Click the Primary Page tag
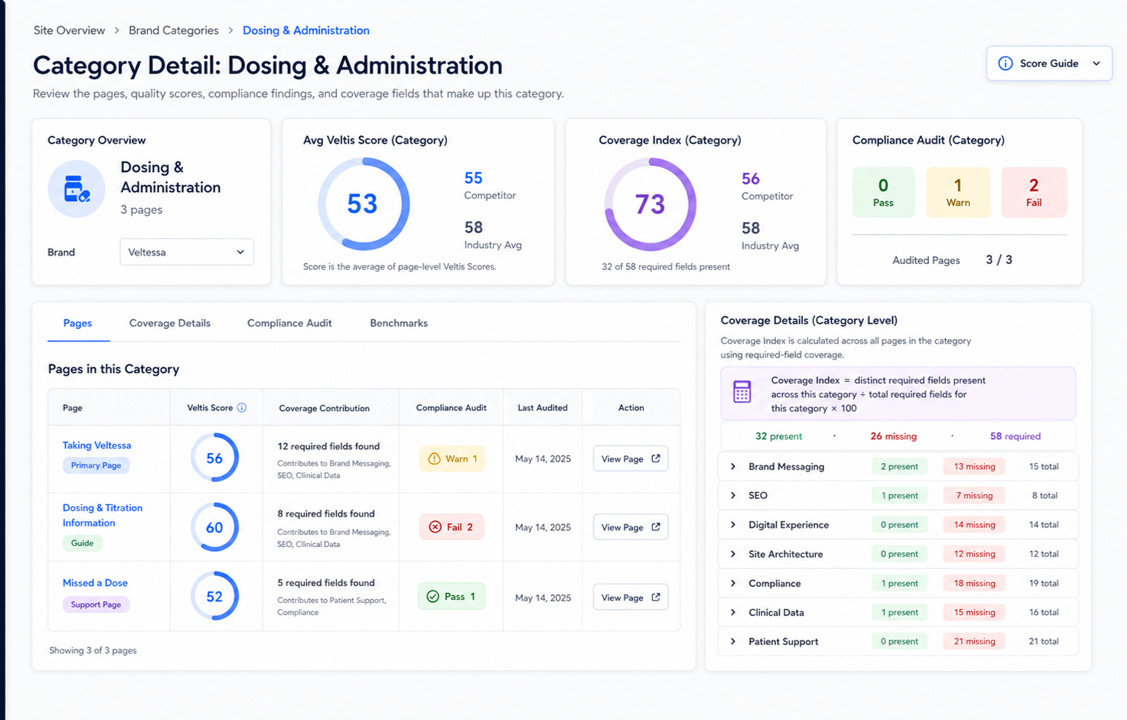The height and width of the screenshot is (720, 1127). click(x=96, y=466)
